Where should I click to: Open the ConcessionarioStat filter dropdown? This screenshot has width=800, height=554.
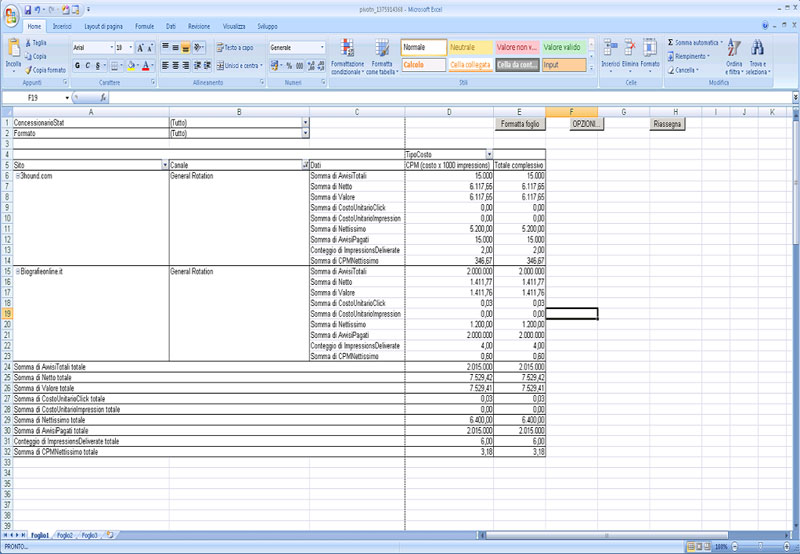coord(305,123)
